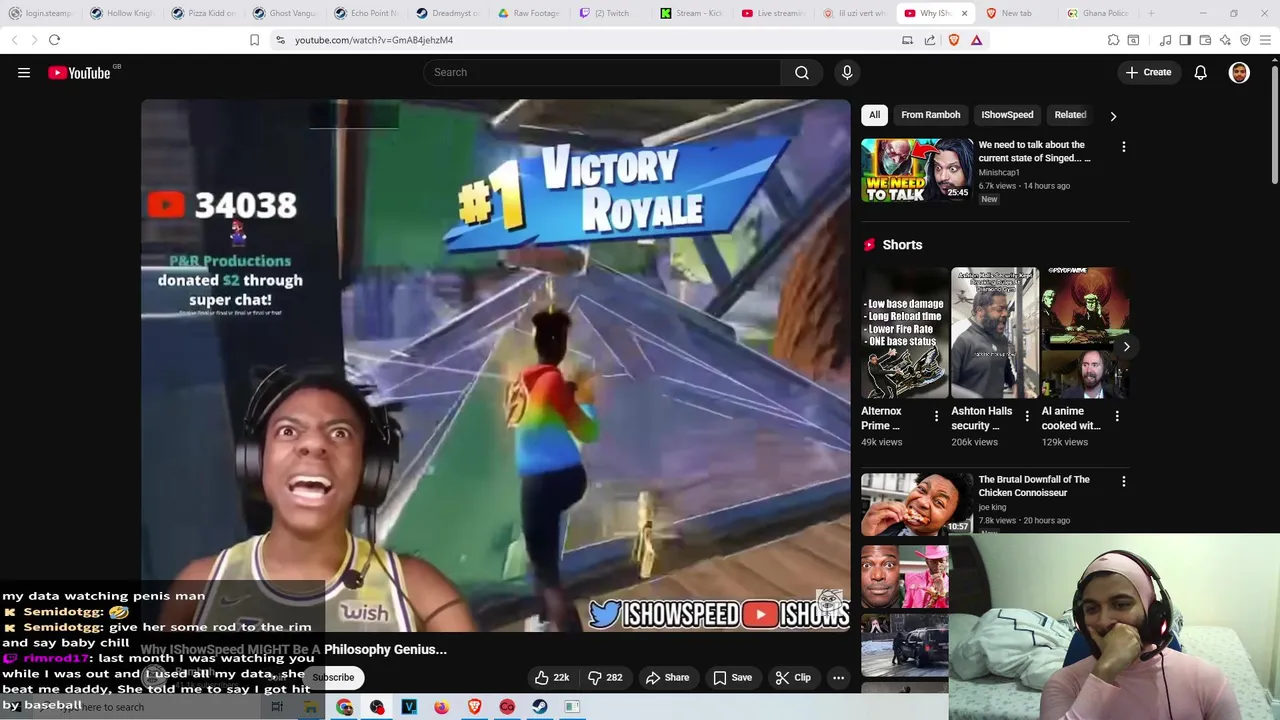Image resolution: width=1280 pixels, height=720 pixels.
Task: Open the Ashton Halls security short thumbnail
Action: click(x=995, y=332)
